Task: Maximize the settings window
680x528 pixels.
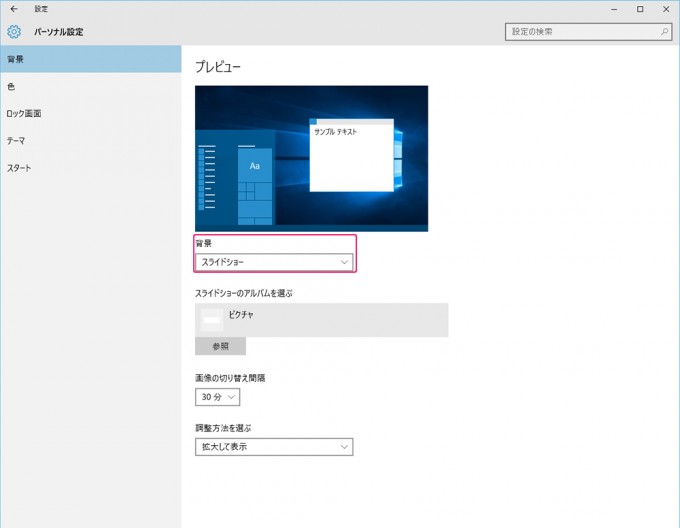Action: [640, 9]
